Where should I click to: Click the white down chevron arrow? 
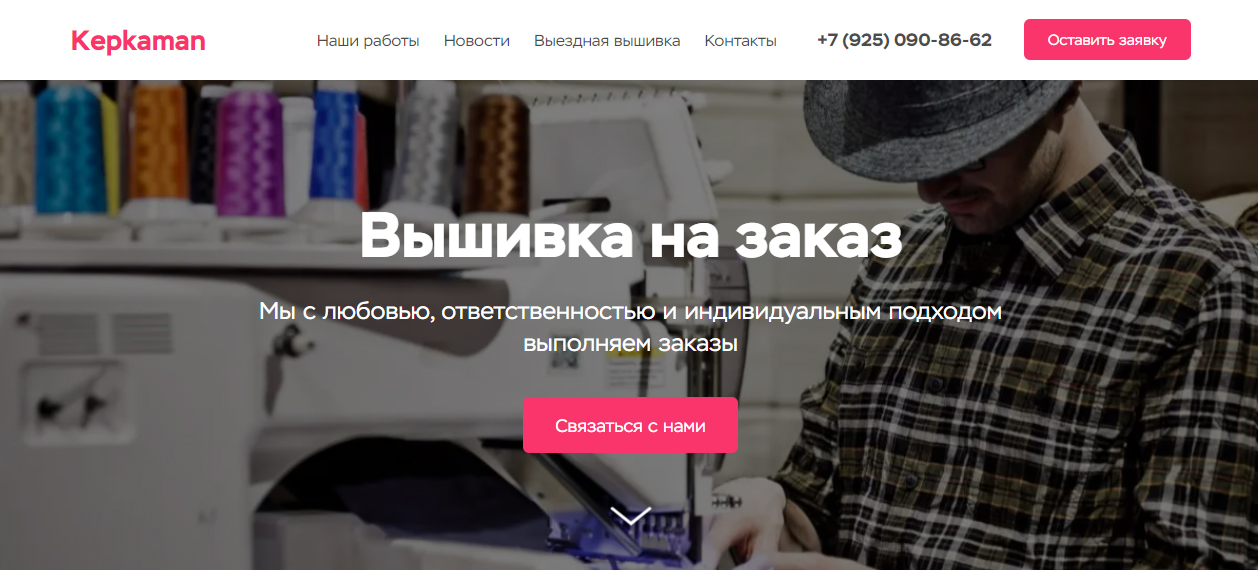tap(630, 515)
